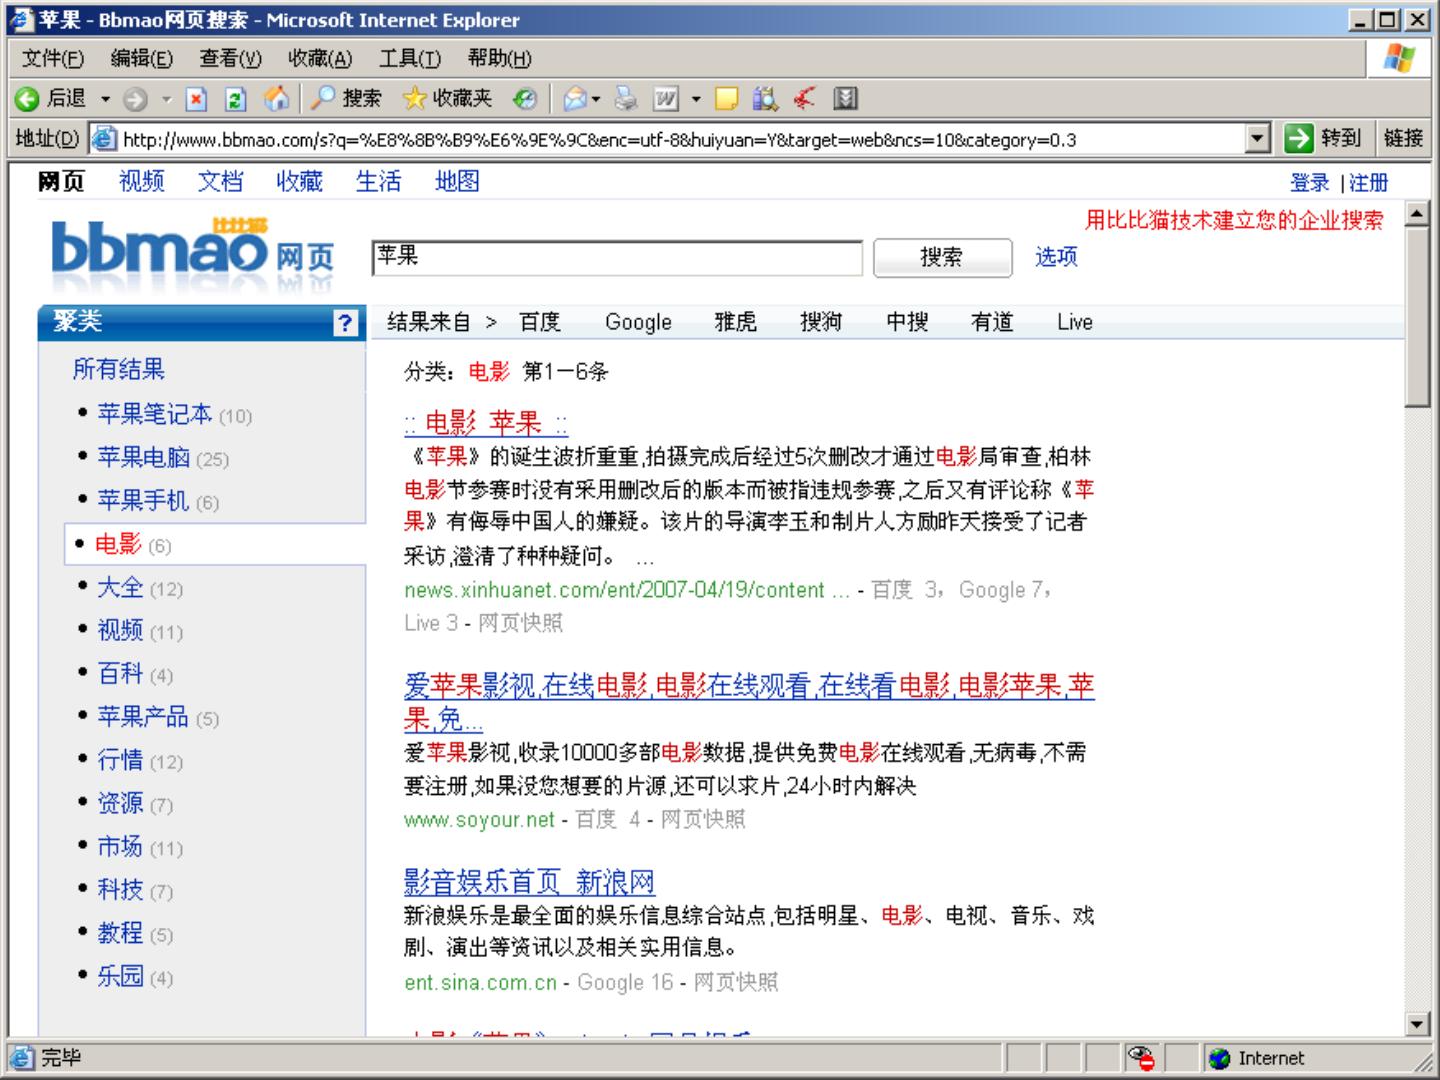Expand the Back button history dropdown
Screen dimensions: 1440x1080
point(105,98)
